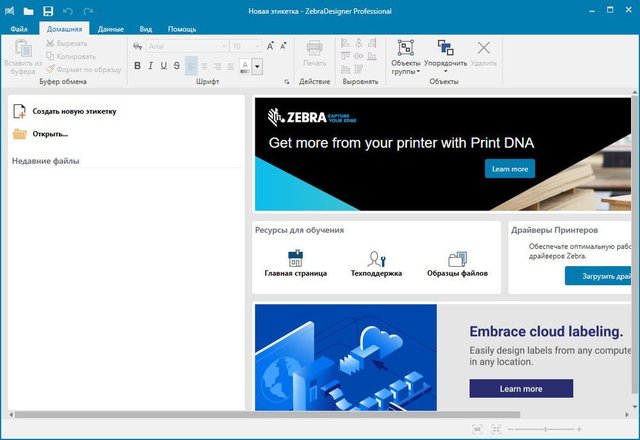Toggle italic text formatting
This screenshot has height=440, width=640.
tap(151, 66)
